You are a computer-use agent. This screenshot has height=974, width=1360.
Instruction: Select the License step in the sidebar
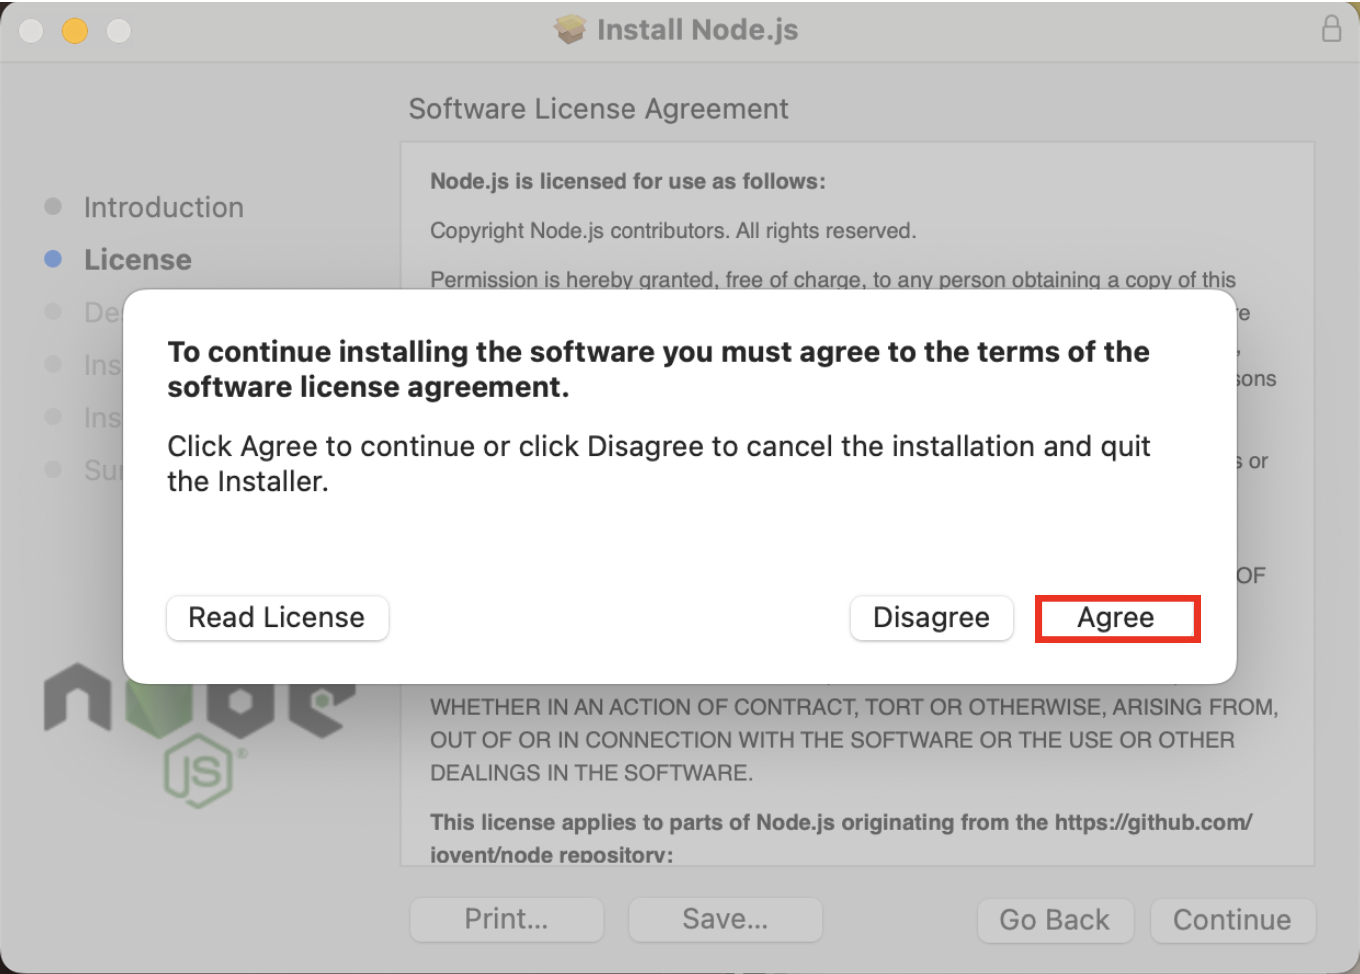(137, 258)
